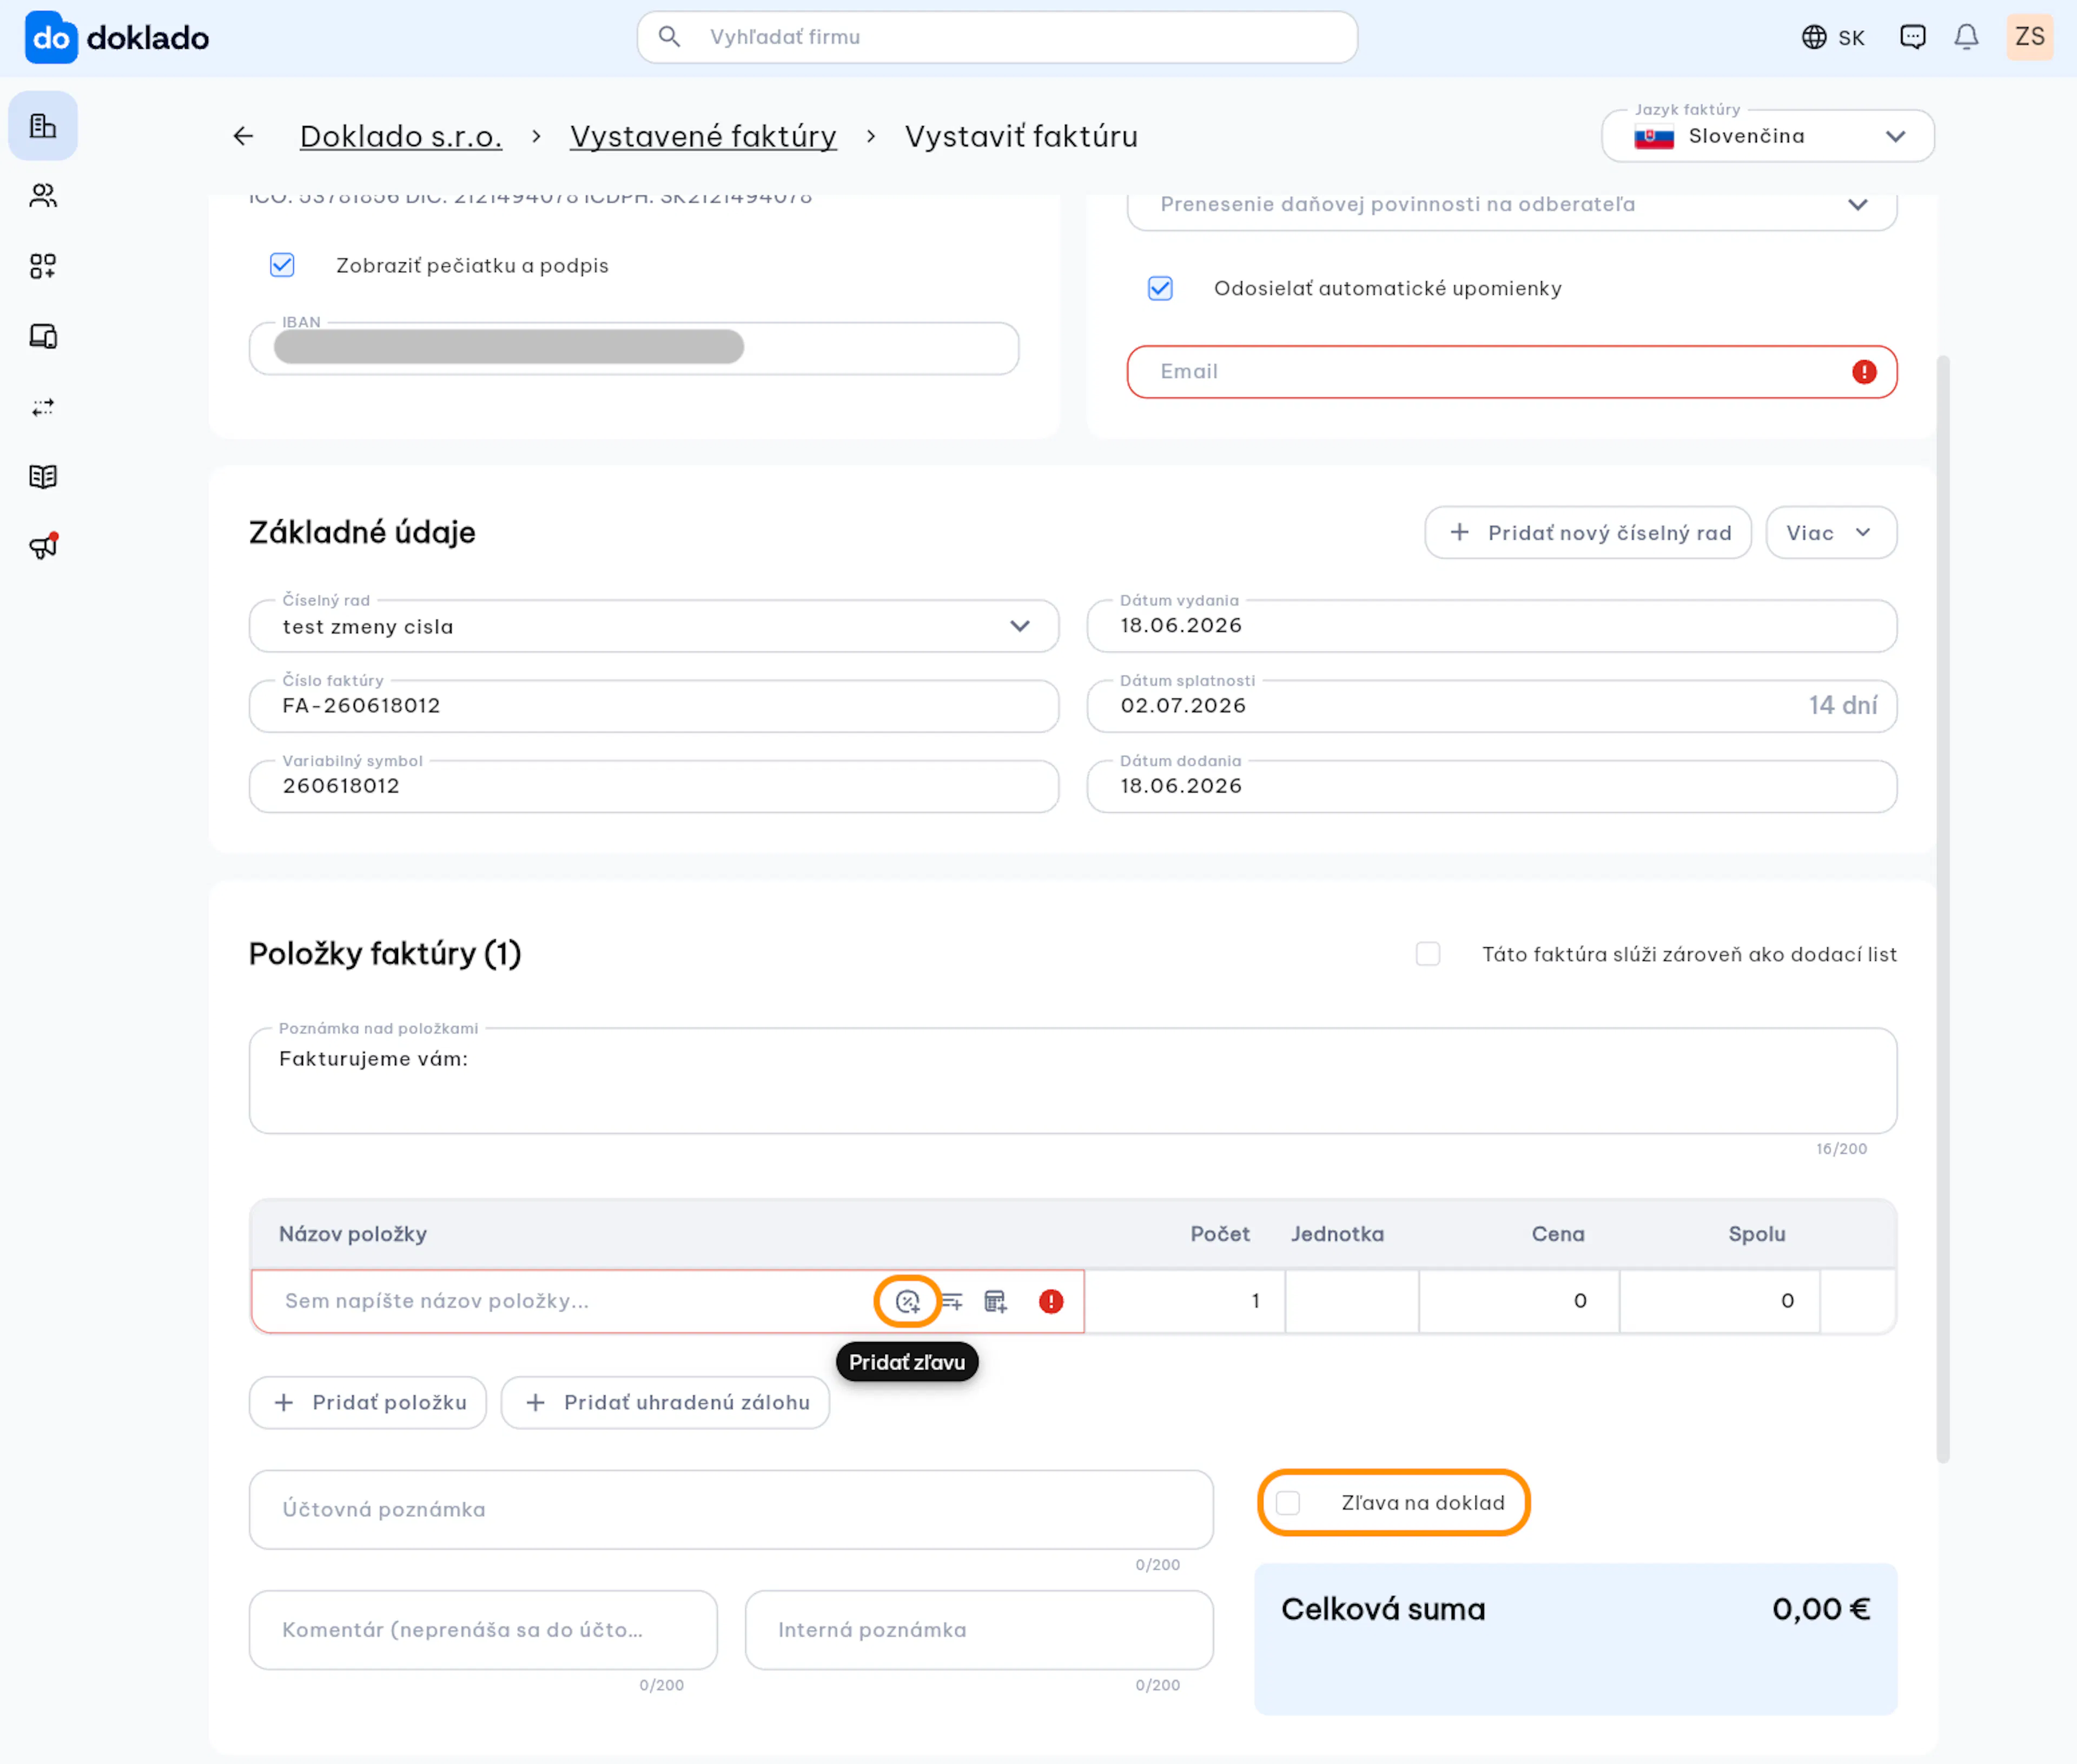Click 'Pridať nový číselný rad' button
Viewport: 2077px width, 1764px height.
click(x=1588, y=532)
